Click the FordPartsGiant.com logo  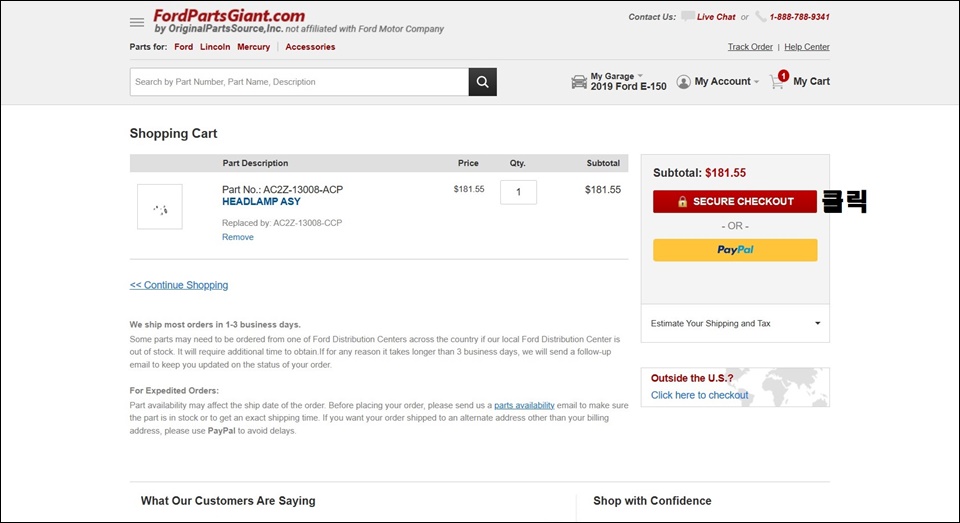point(229,15)
